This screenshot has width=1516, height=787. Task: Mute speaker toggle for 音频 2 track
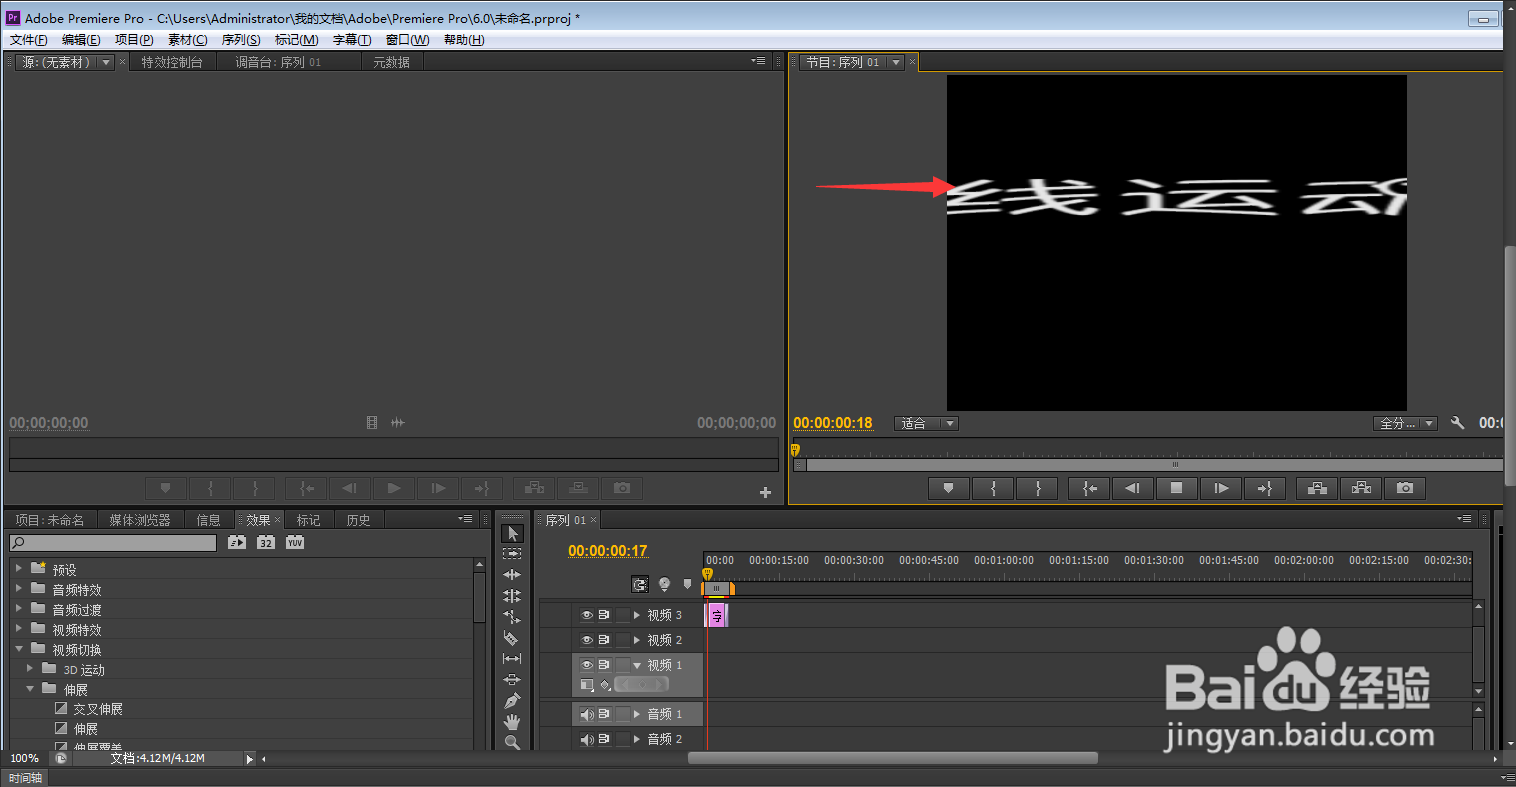coord(587,739)
